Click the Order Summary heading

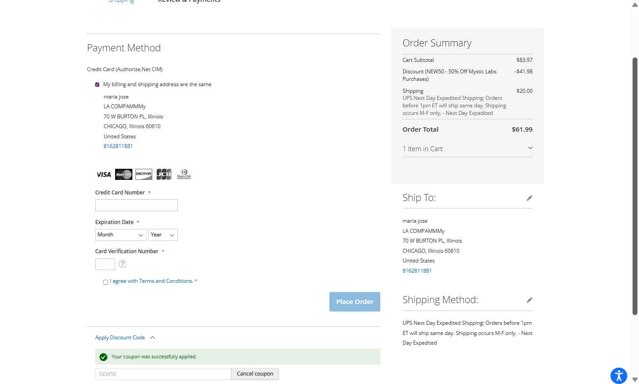(437, 43)
